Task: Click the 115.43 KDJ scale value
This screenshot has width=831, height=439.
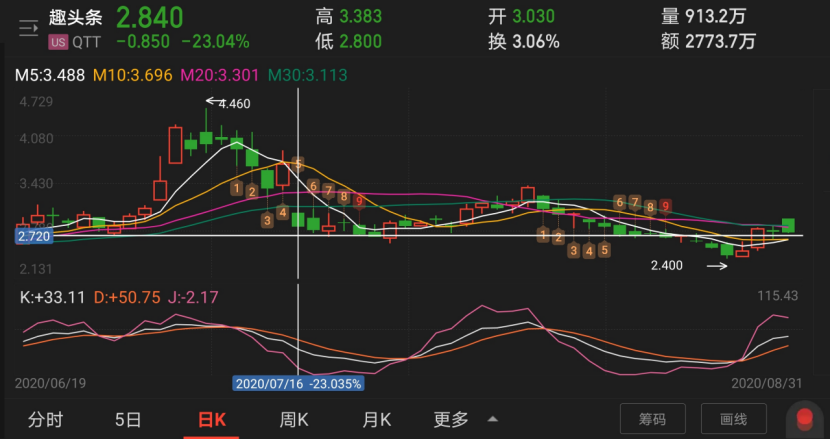Action: (777, 296)
